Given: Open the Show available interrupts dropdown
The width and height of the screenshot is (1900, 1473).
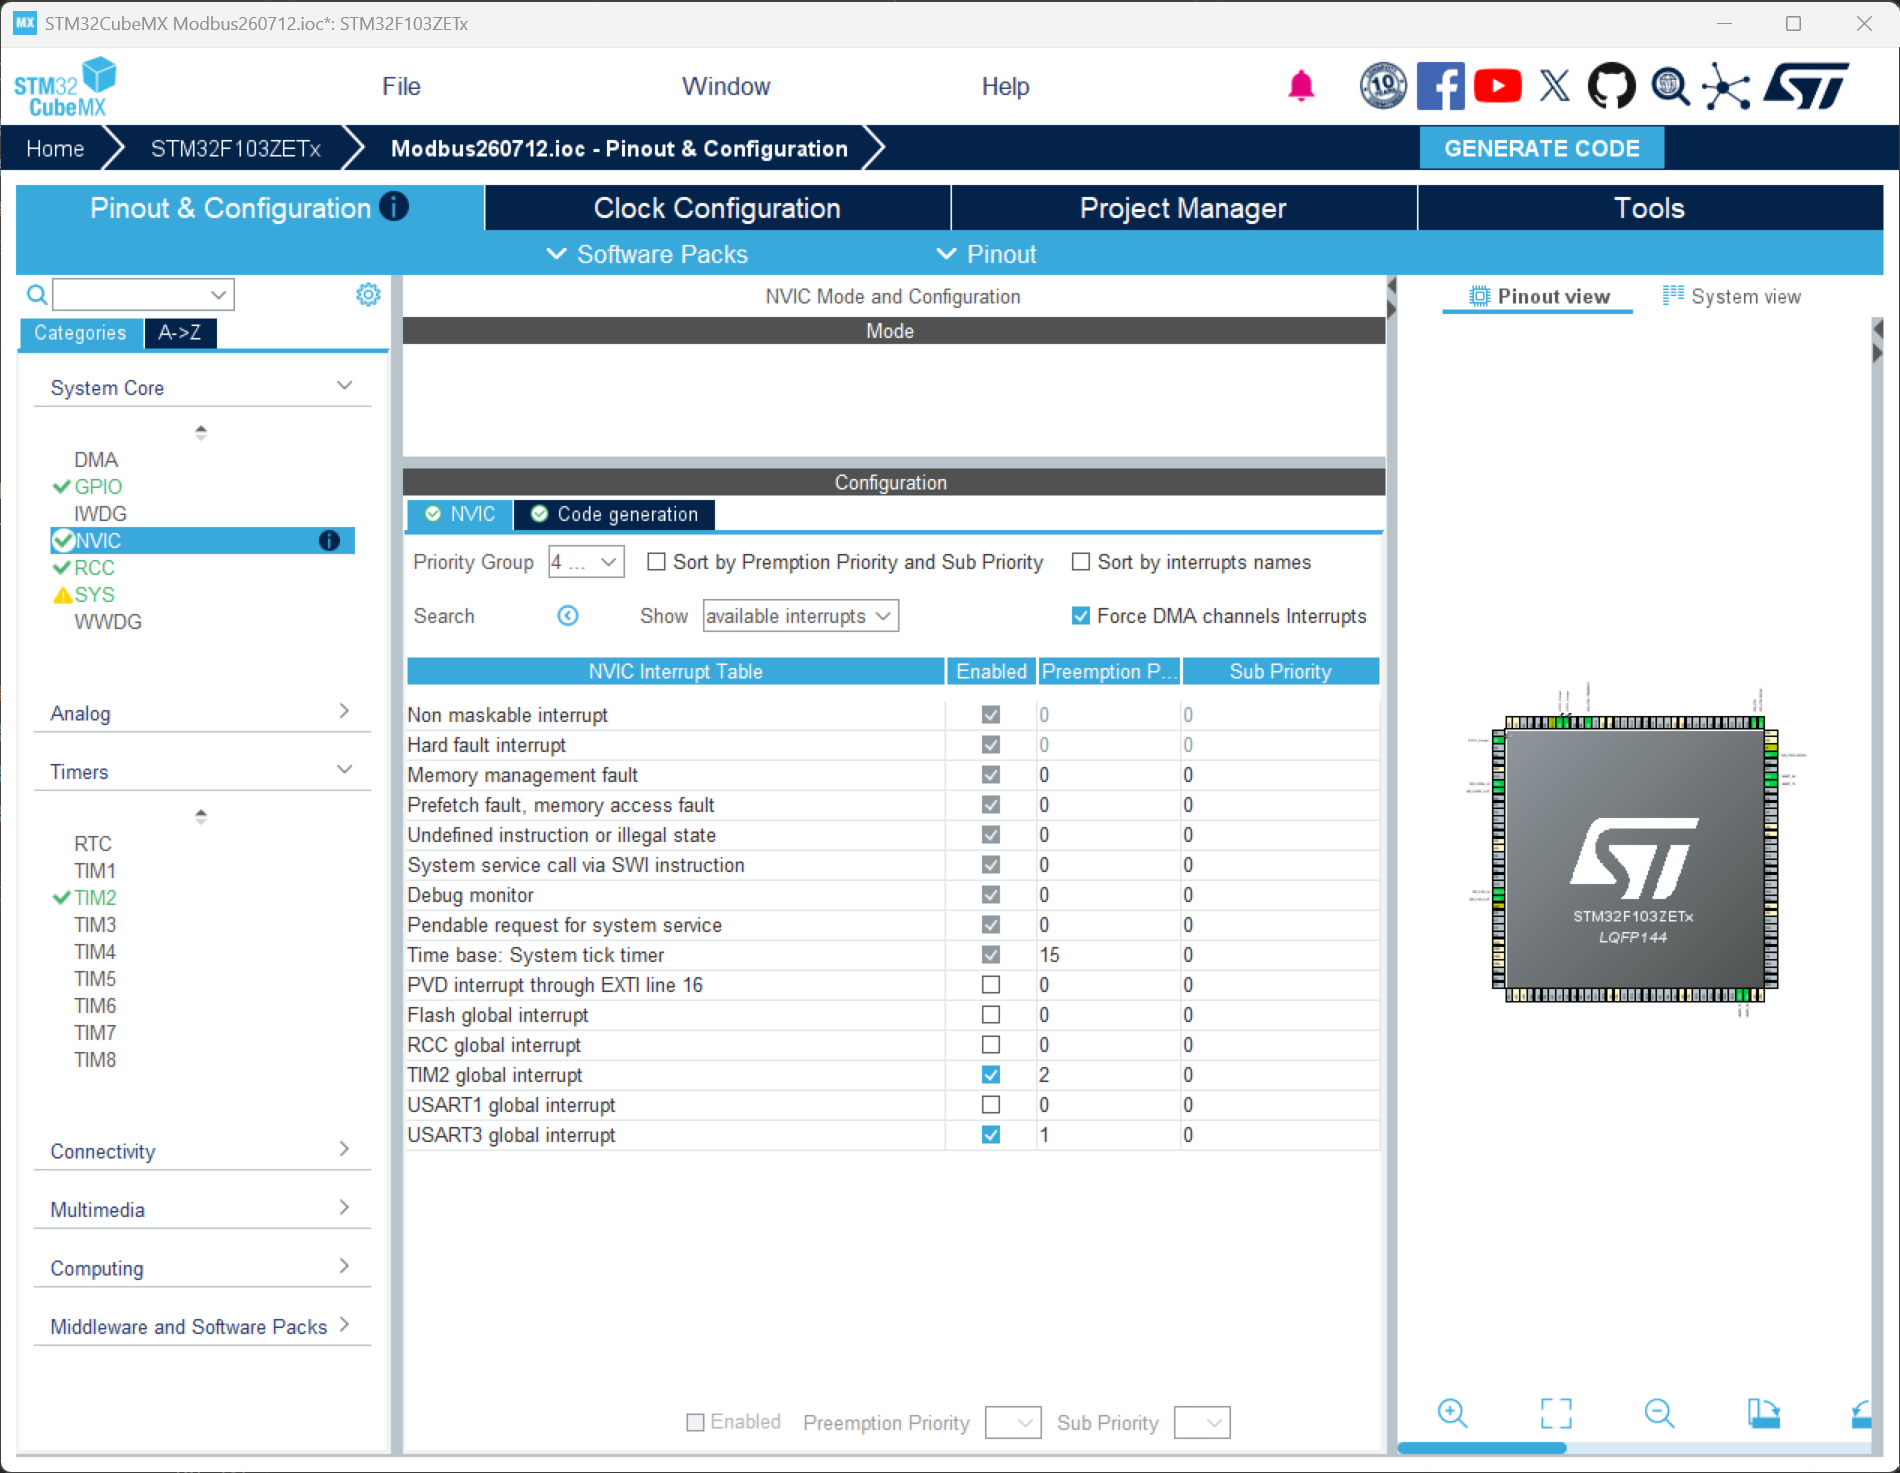Looking at the screenshot, I should click(800, 616).
